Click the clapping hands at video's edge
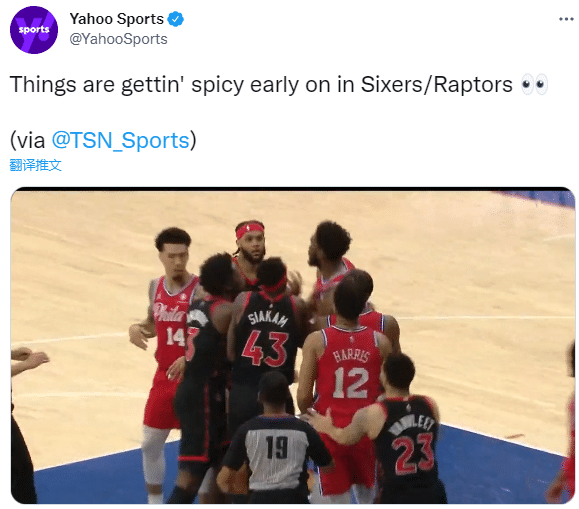Viewport: 579px width, 509px height. (x=30, y=358)
